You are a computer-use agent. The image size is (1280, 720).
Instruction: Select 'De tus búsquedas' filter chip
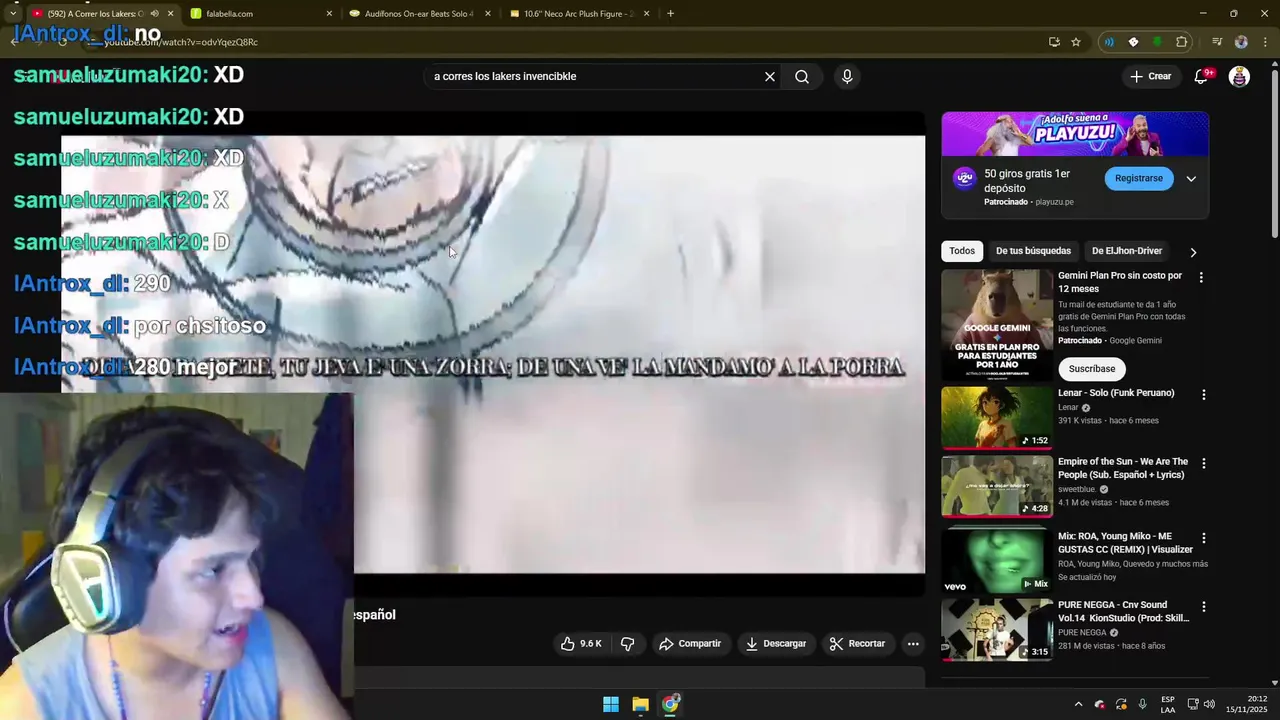tap(1033, 251)
